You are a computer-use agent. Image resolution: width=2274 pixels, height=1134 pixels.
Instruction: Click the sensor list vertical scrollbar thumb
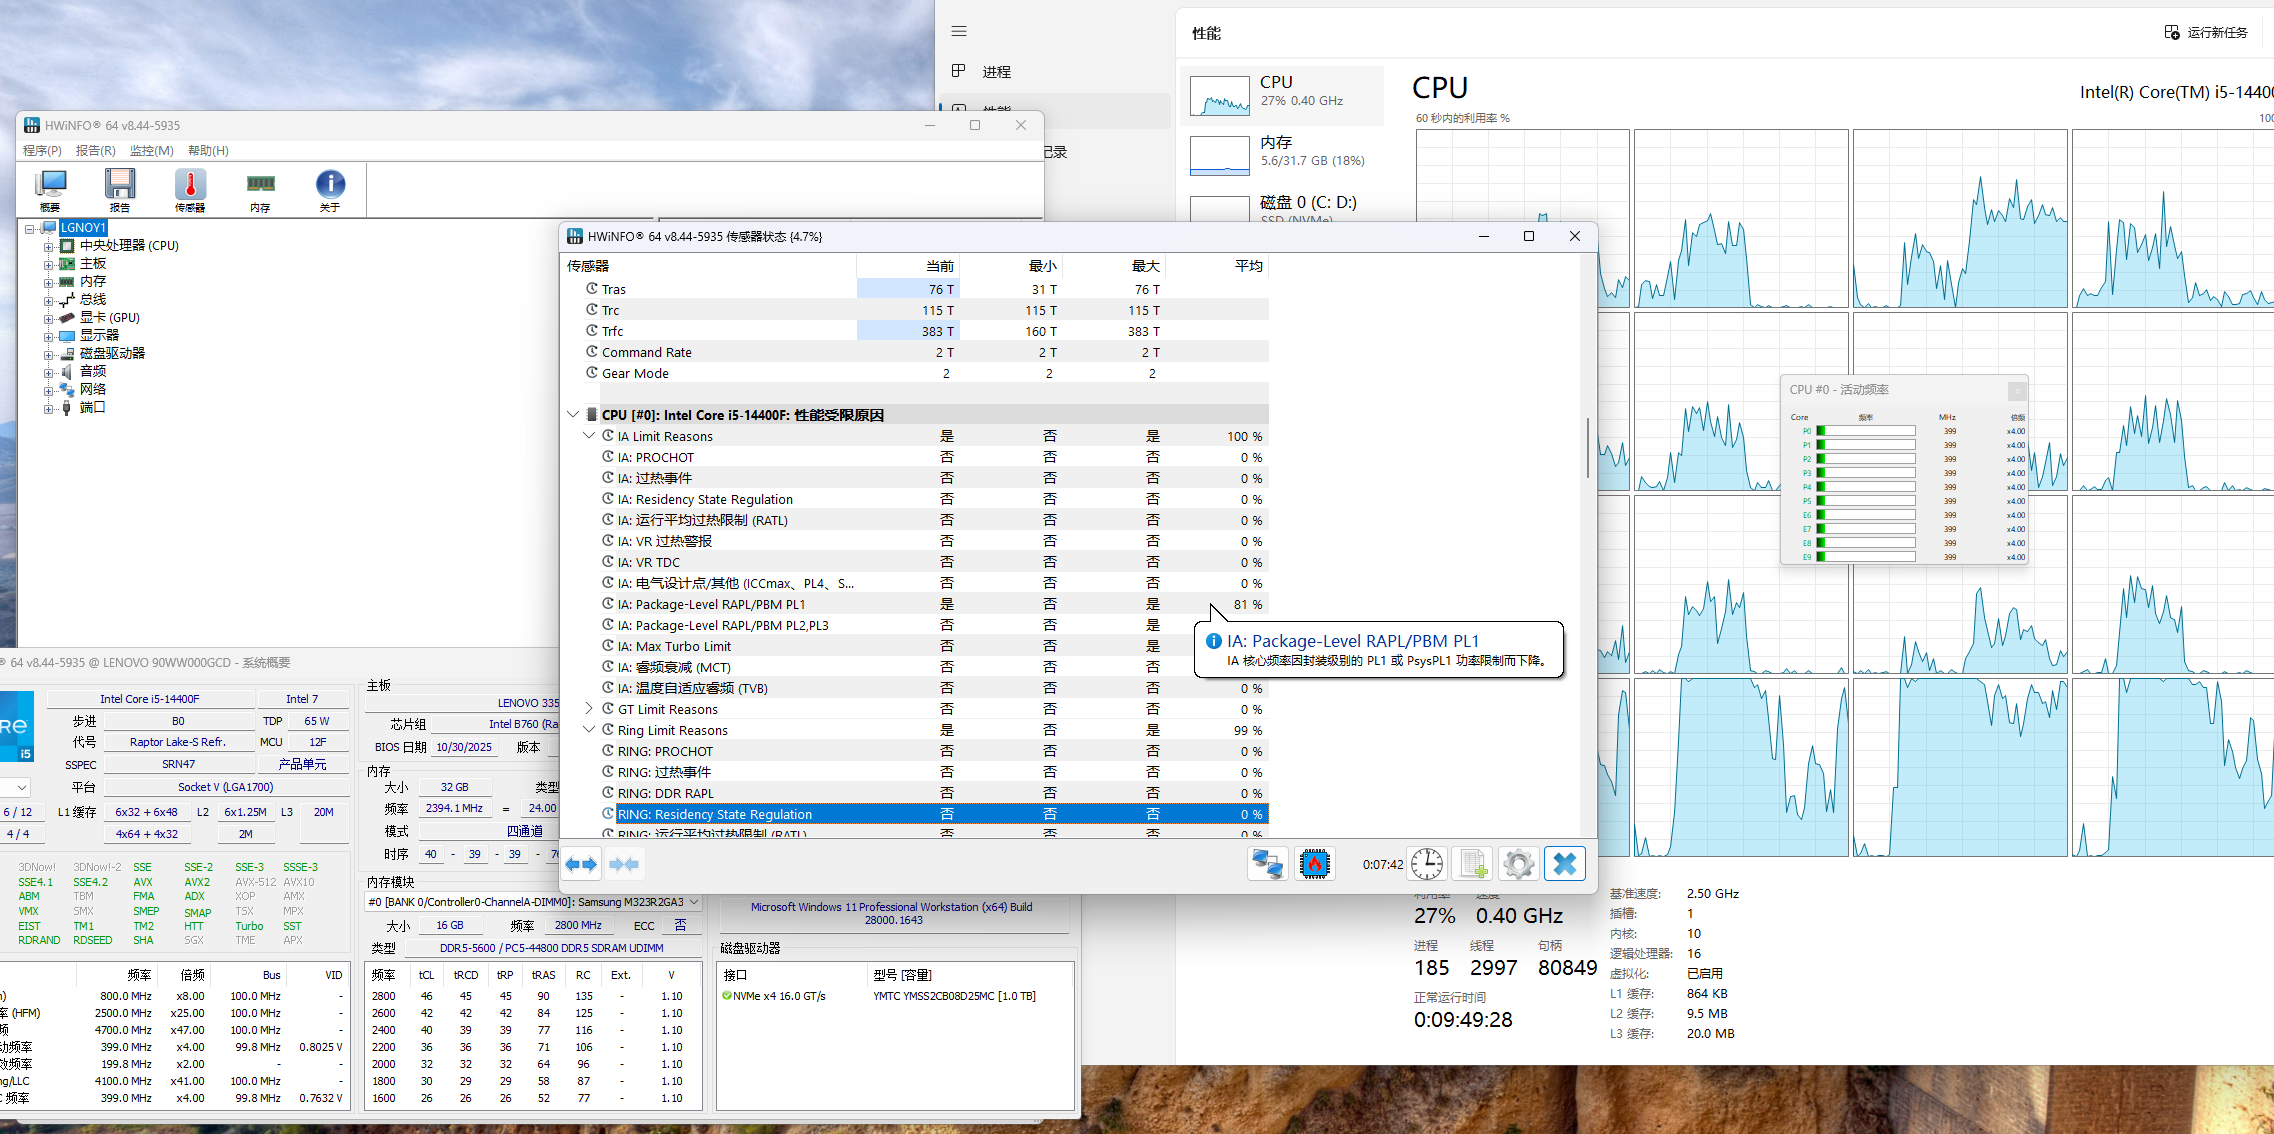click(x=1587, y=447)
